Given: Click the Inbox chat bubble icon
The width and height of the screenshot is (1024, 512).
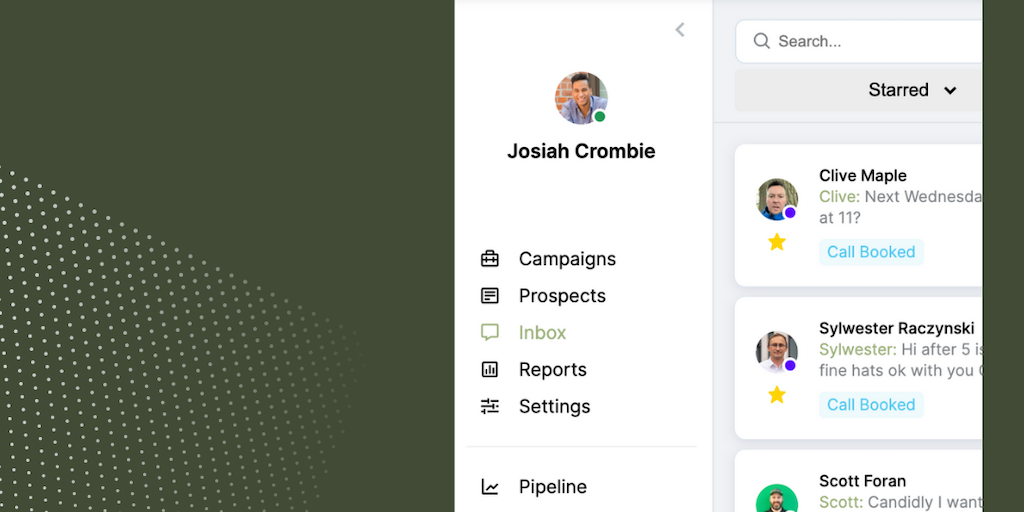Looking at the screenshot, I should tap(490, 333).
